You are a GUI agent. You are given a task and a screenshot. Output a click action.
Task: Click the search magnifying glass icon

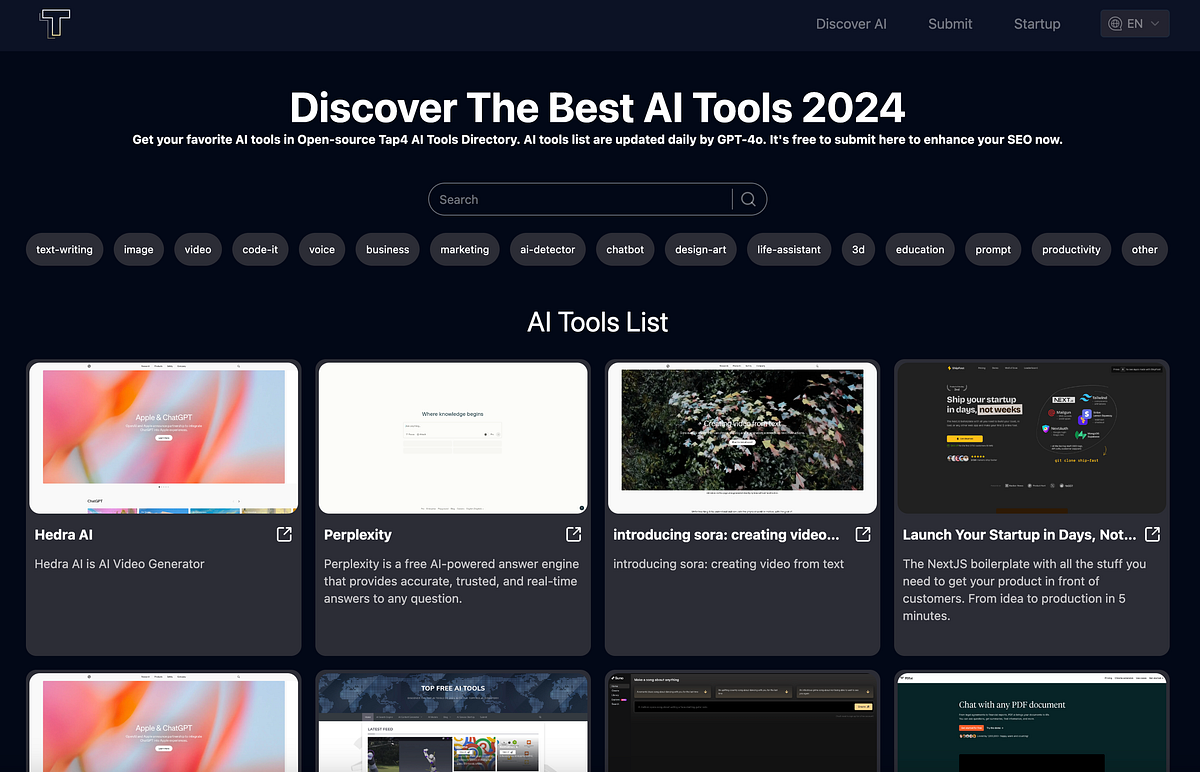(x=748, y=199)
